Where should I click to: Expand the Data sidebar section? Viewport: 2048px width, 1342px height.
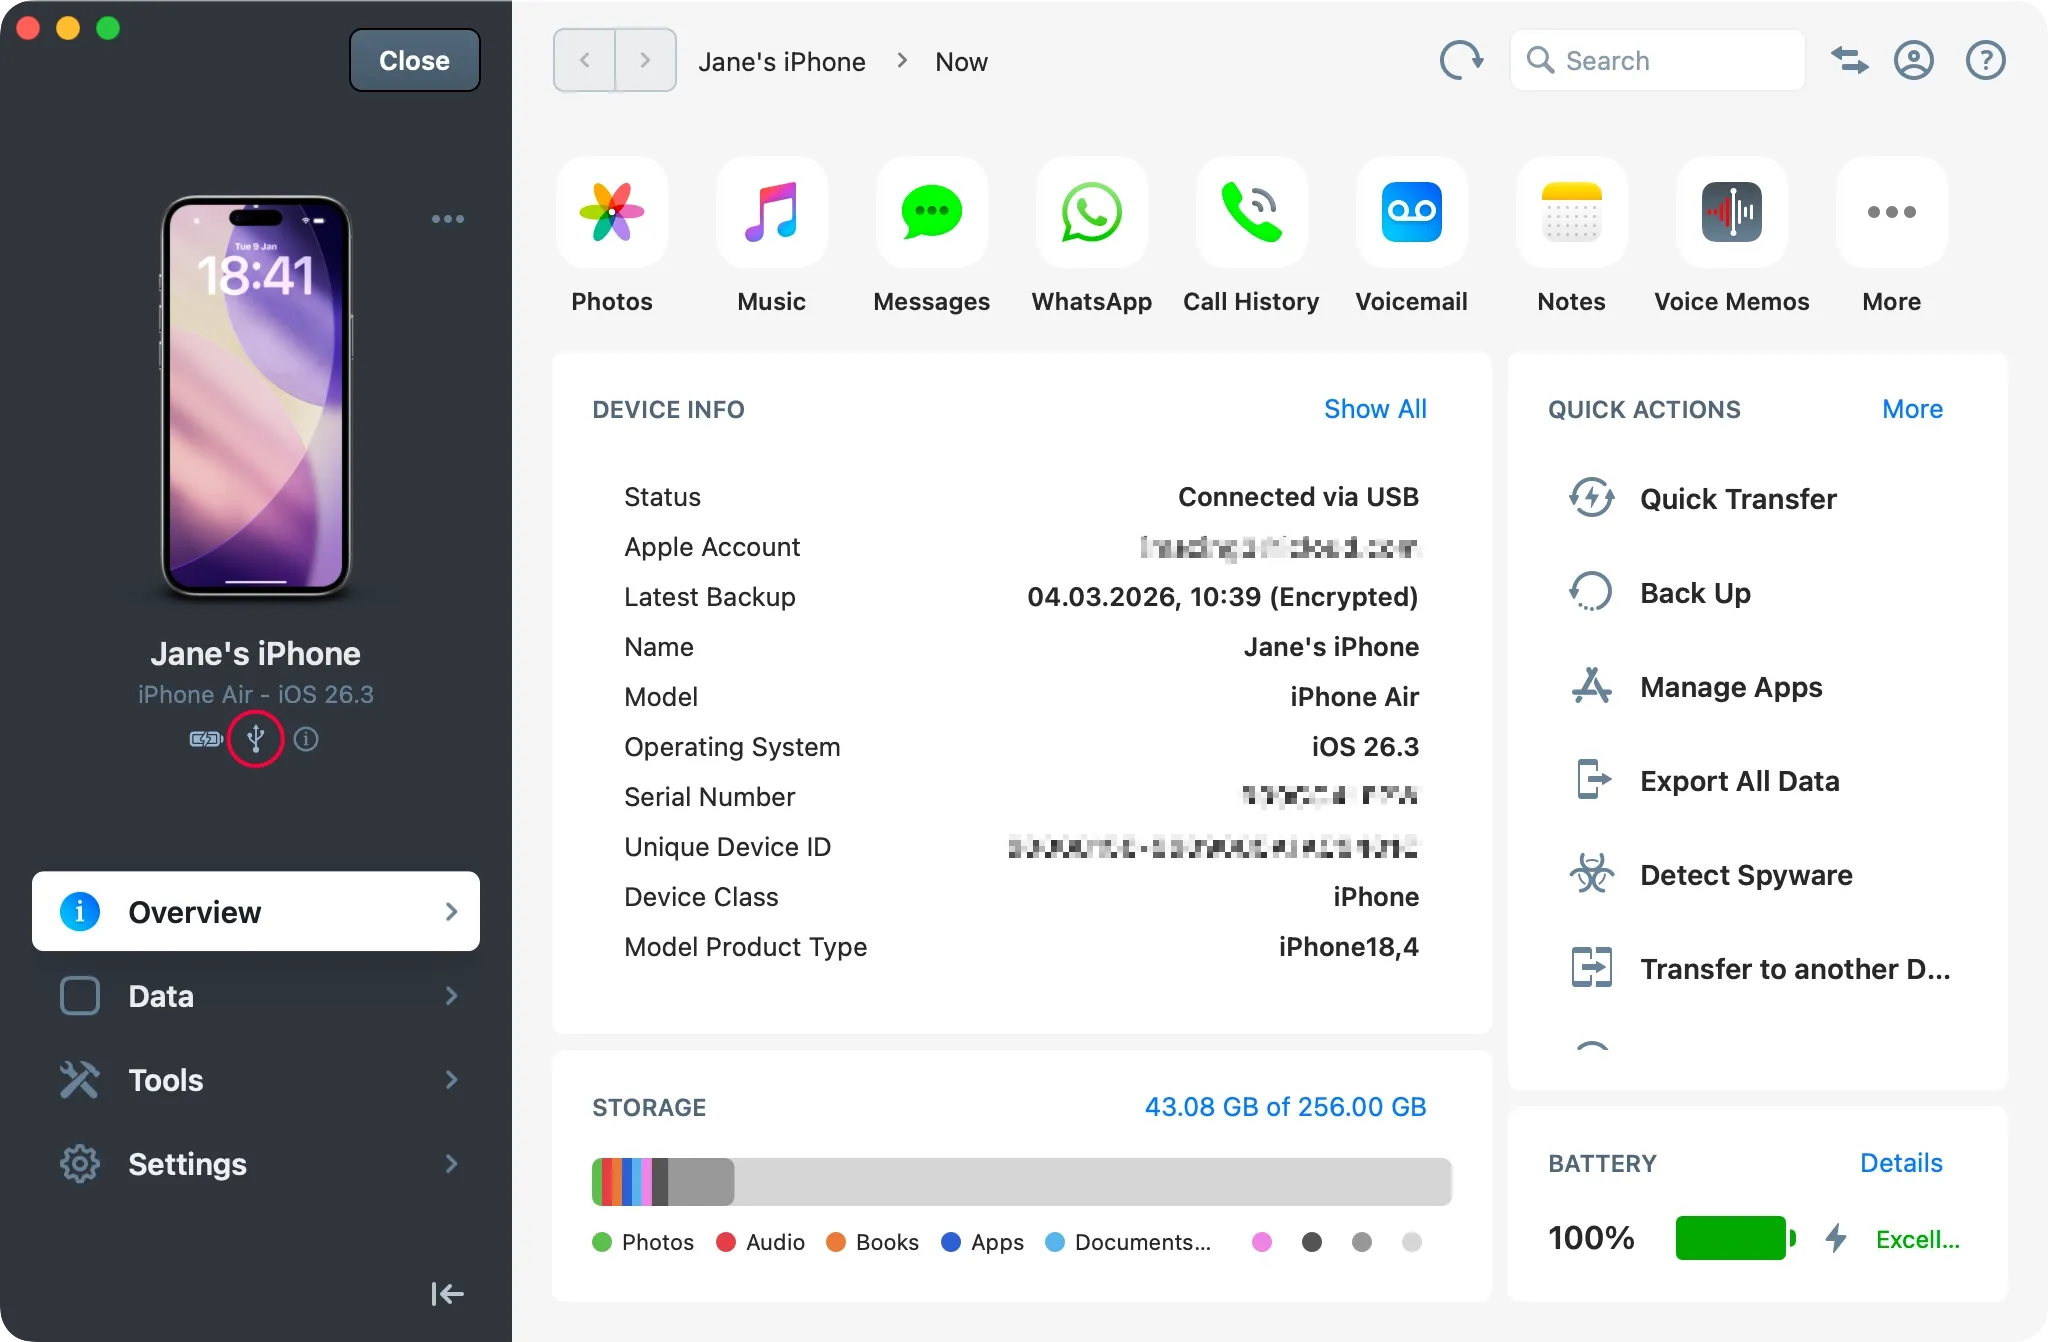click(255, 996)
